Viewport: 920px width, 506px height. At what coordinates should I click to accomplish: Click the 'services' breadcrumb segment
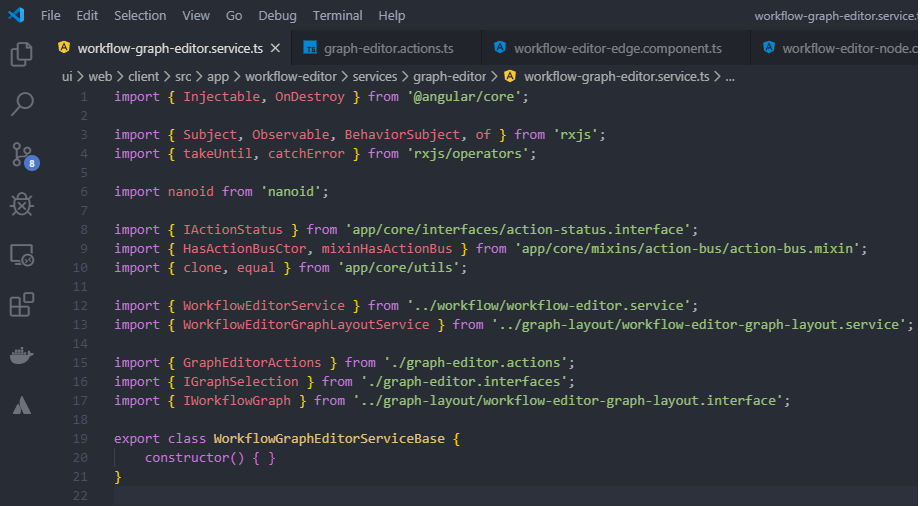(x=375, y=76)
